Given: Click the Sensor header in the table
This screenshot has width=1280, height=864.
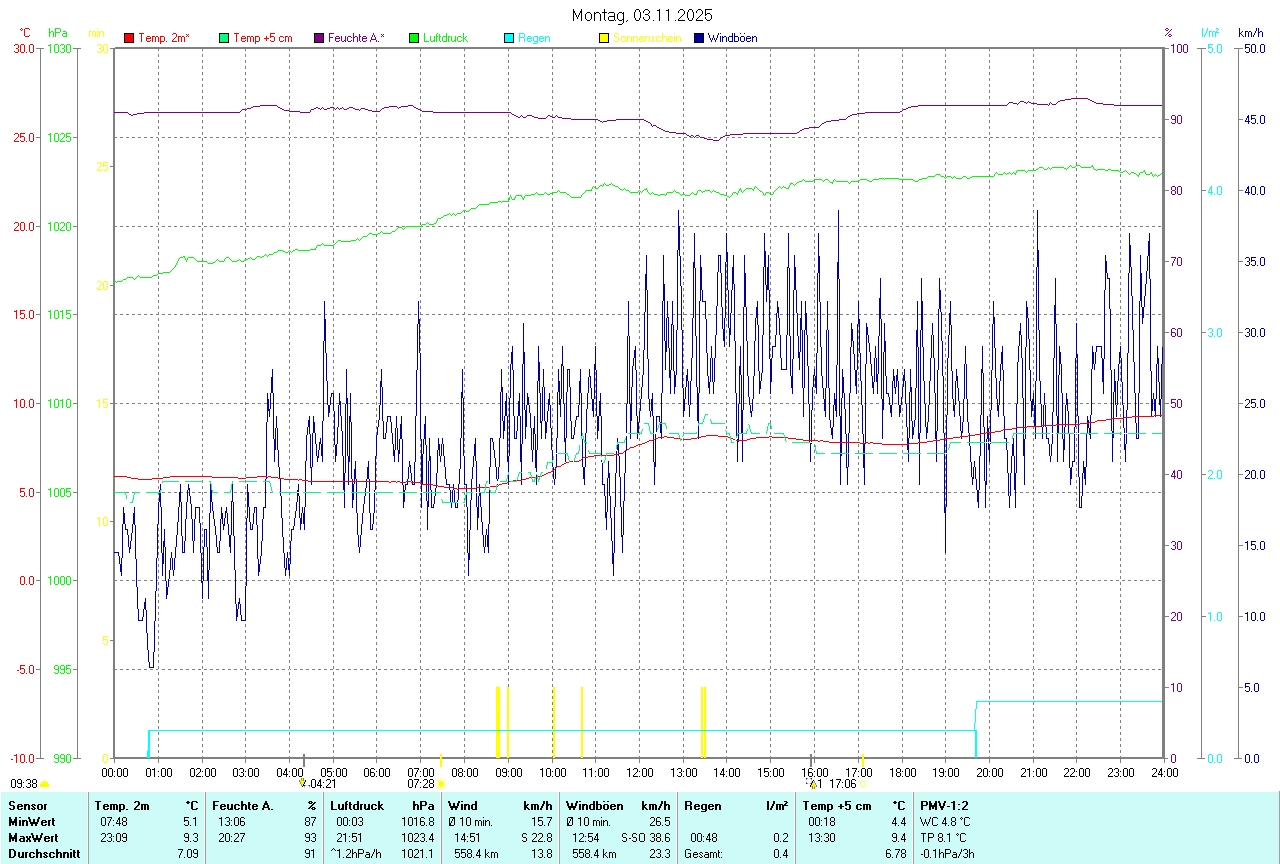Looking at the screenshot, I should (27, 805).
